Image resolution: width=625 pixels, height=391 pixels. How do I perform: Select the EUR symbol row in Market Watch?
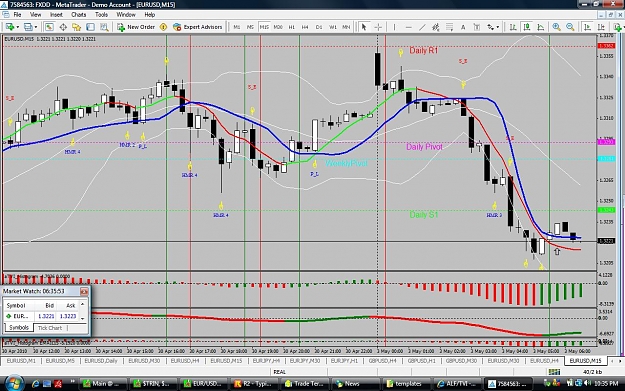[41, 316]
